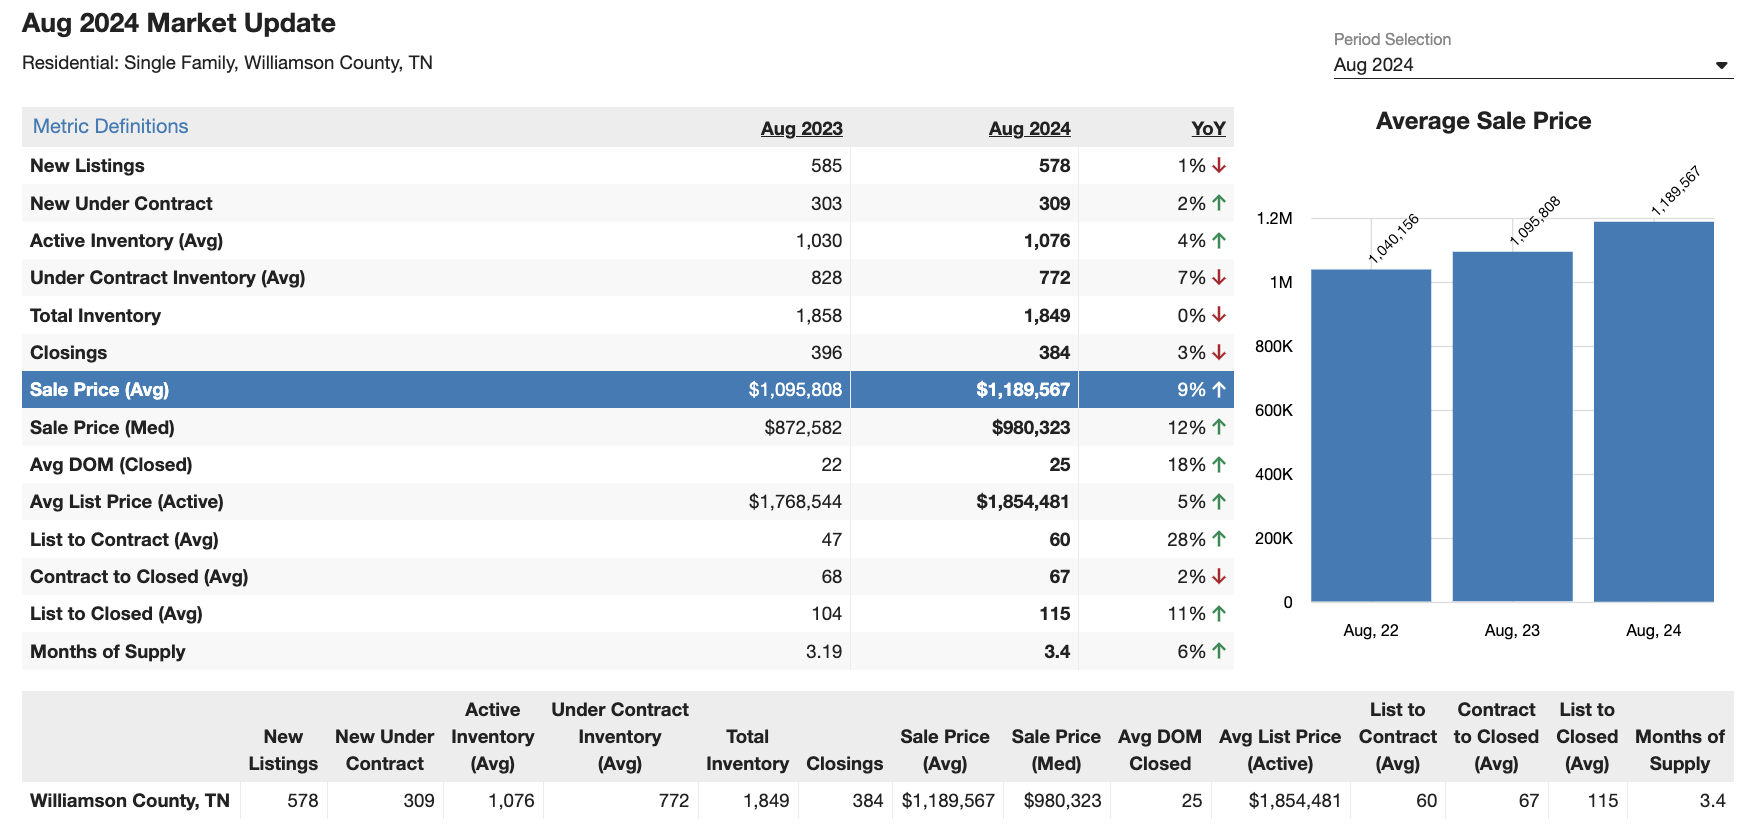Click the Williamson County, TN row label

click(x=130, y=801)
